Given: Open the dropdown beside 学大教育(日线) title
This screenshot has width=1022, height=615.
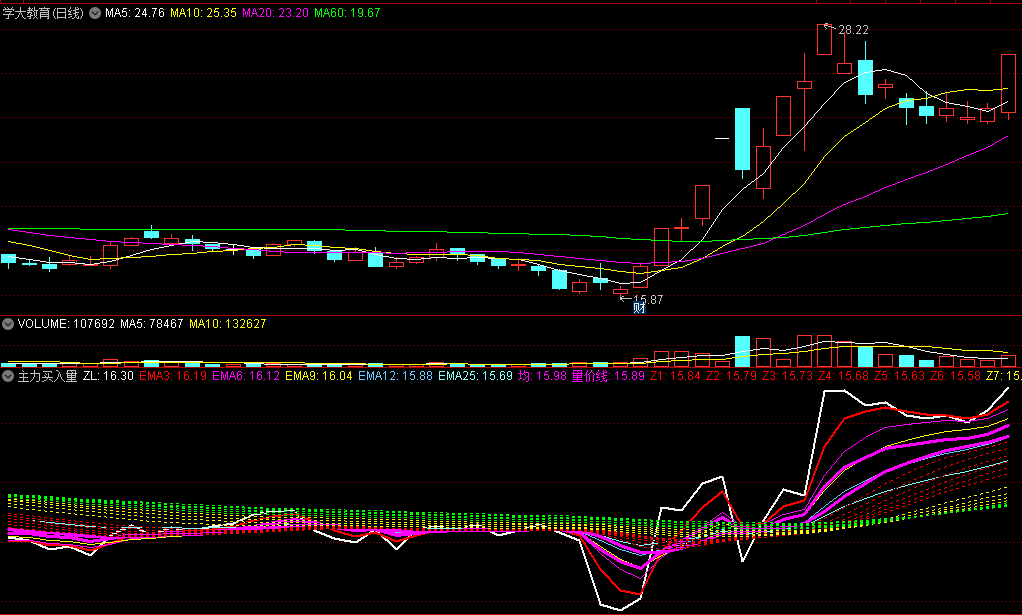Looking at the screenshot, I should (x=95, y=13).
